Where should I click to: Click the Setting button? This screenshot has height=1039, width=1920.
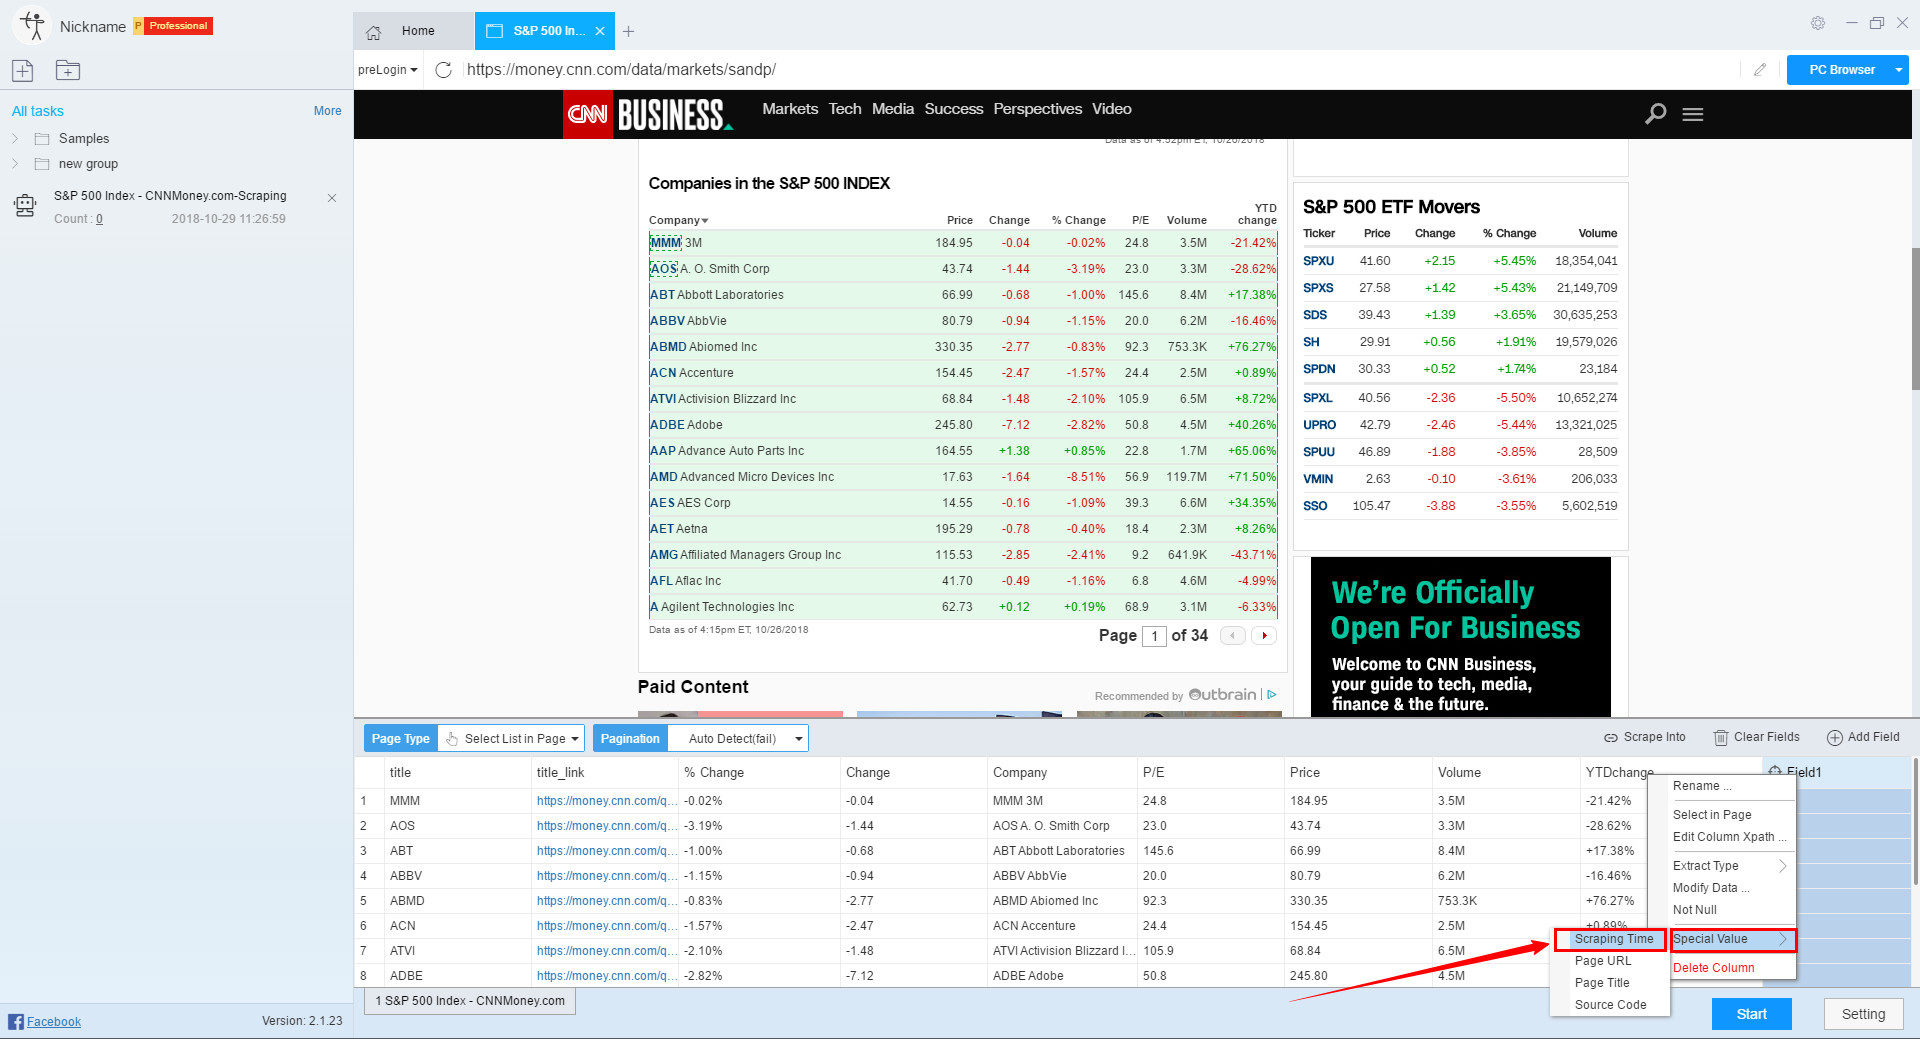(1863, 1014)
